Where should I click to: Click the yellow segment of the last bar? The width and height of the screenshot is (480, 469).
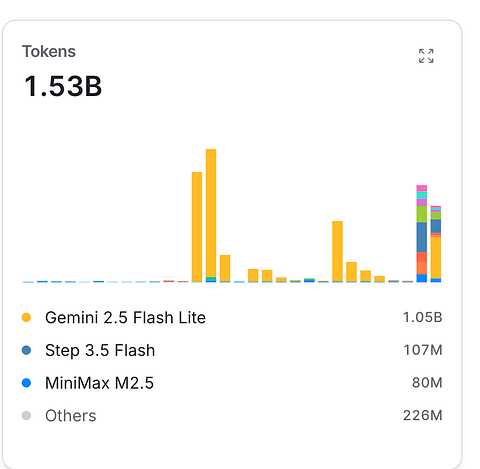(x=436, y=258)
